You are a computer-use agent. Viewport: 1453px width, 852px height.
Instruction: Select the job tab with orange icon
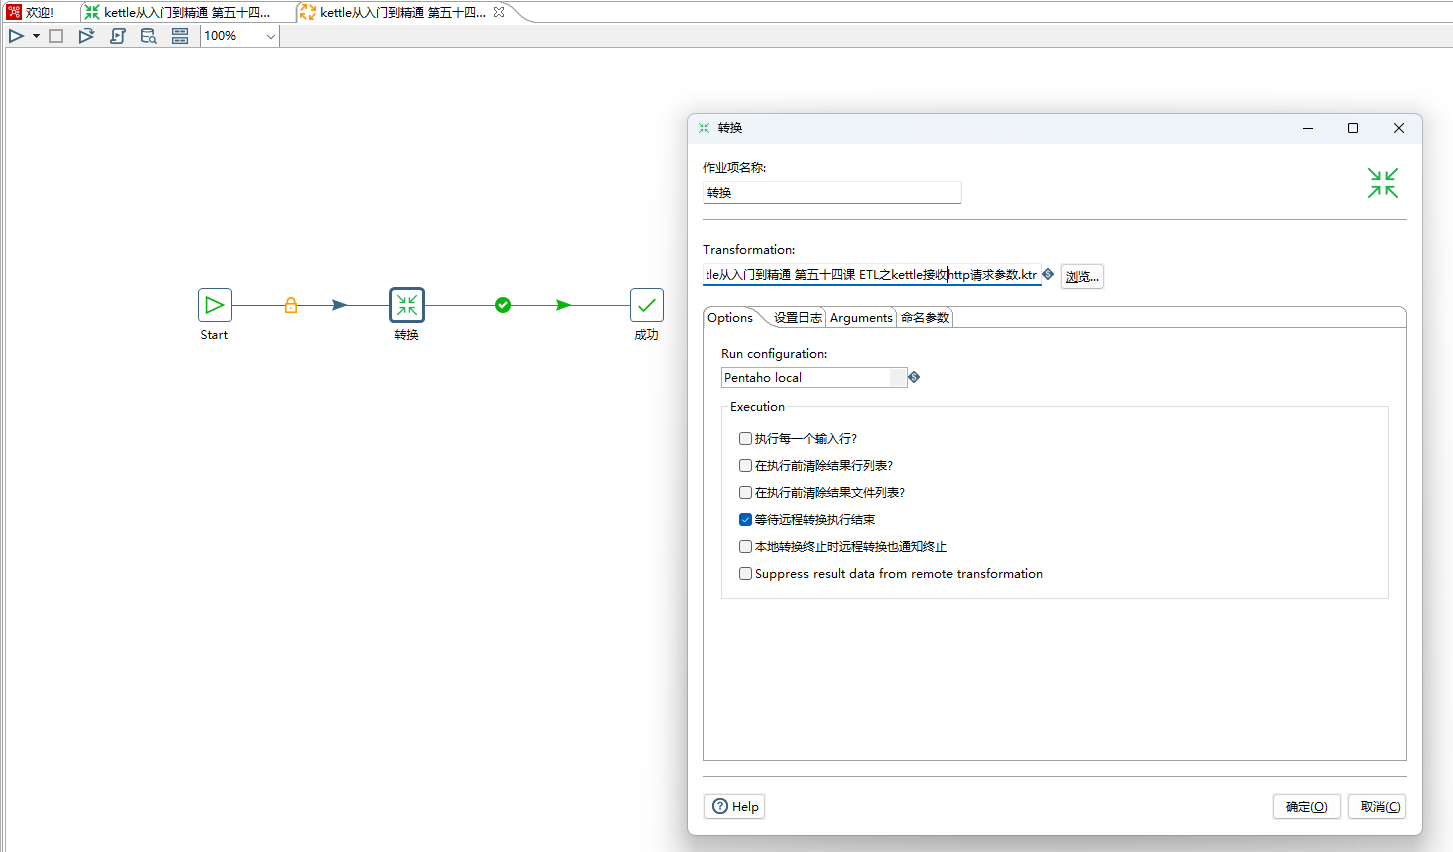click(394, 12)
